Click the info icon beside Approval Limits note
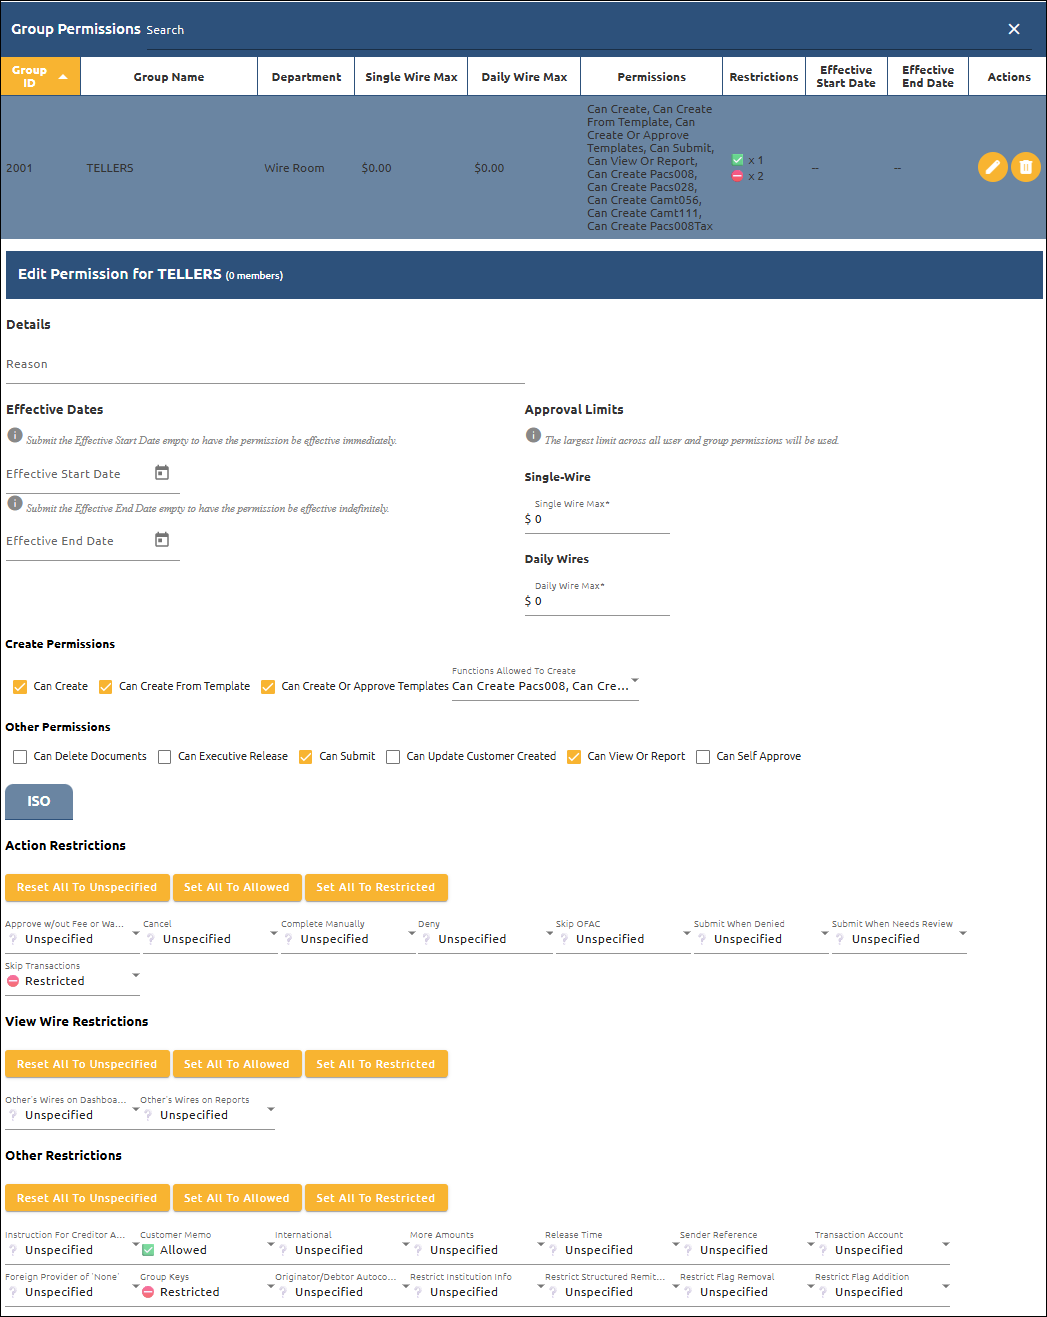The width and height of the screenshot is (1047, 1317). [x=533, y=435]
